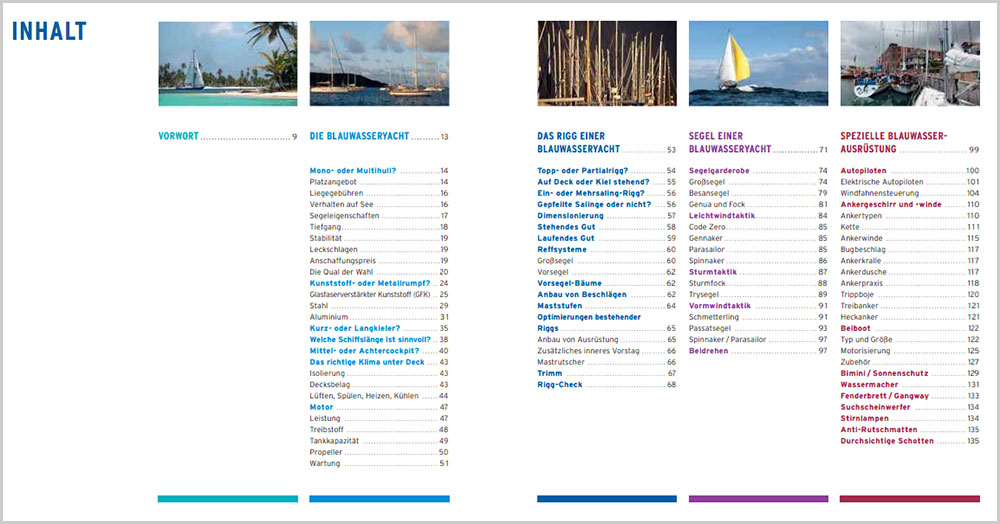Image resolution: width=1000 pixels, height=524 pixels.
Task: Click the INHALT page title
Action: tap(49, 32)
